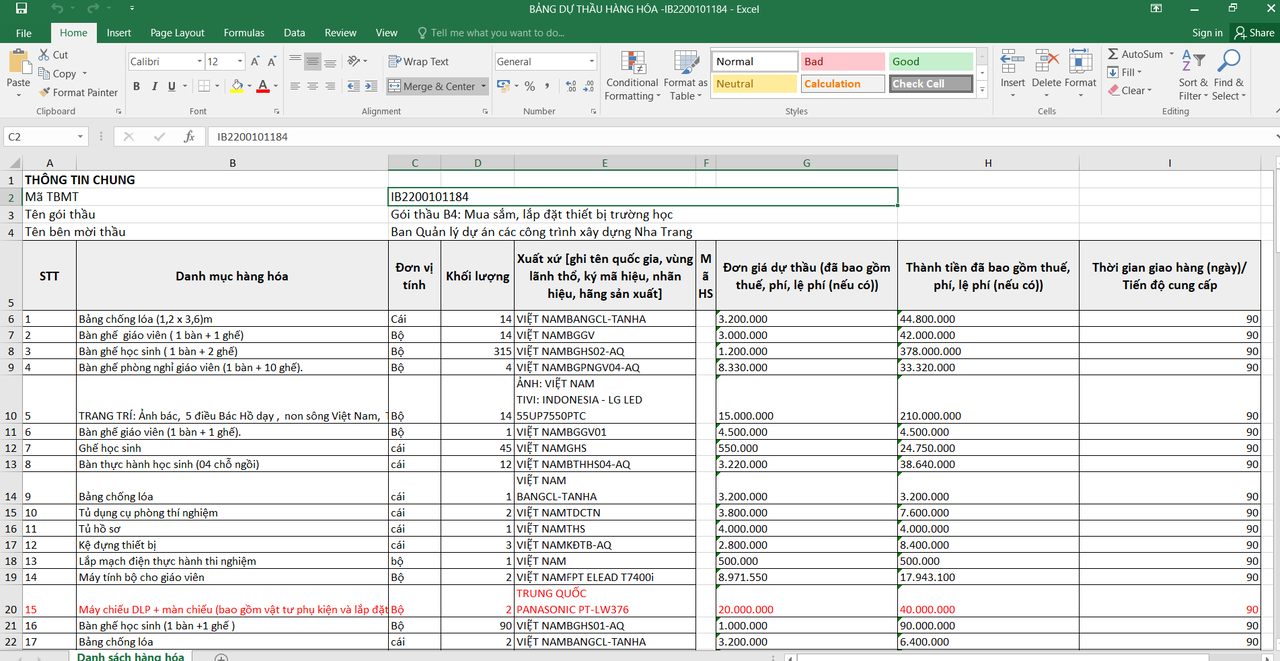Open the Name Box dropdown arrow
This screenshot has width=1280, height=661.
(81, 137)
